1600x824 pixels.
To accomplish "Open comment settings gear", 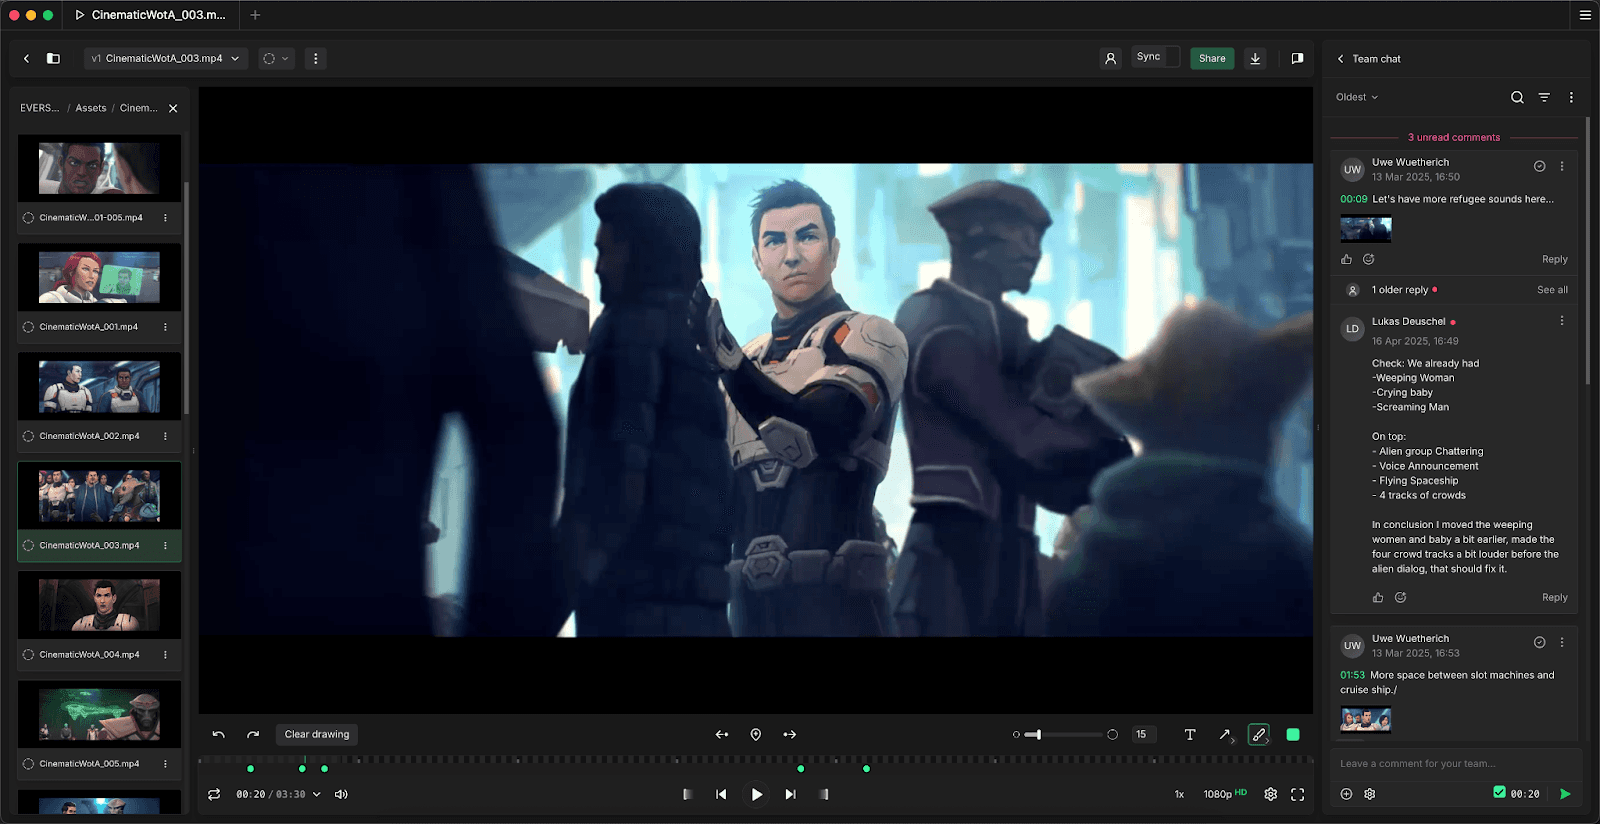I will coord(1370,794).
